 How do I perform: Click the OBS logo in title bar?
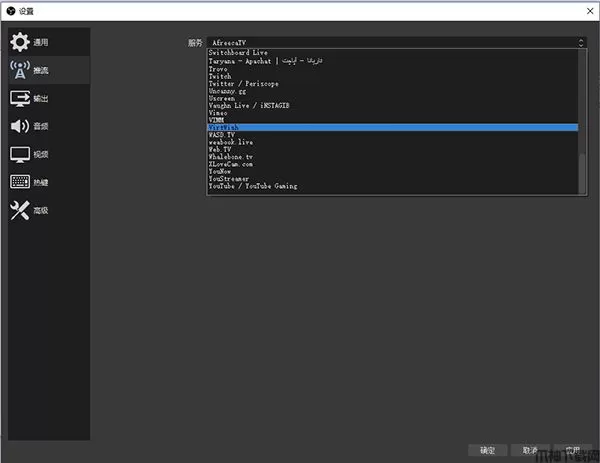[x=9, y=9]
